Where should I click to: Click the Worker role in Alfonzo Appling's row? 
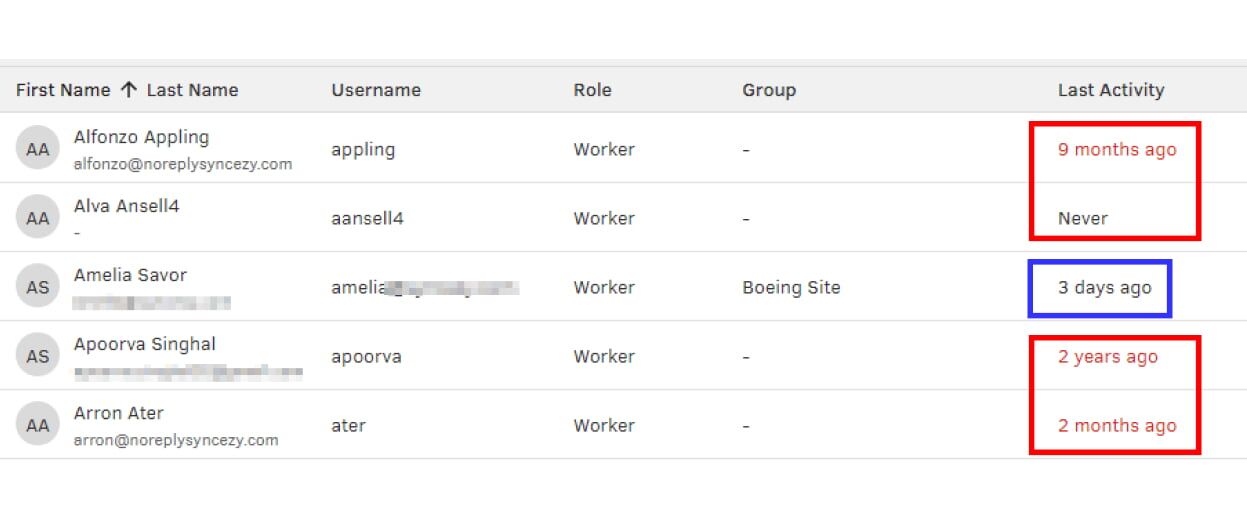coord(604,149)
